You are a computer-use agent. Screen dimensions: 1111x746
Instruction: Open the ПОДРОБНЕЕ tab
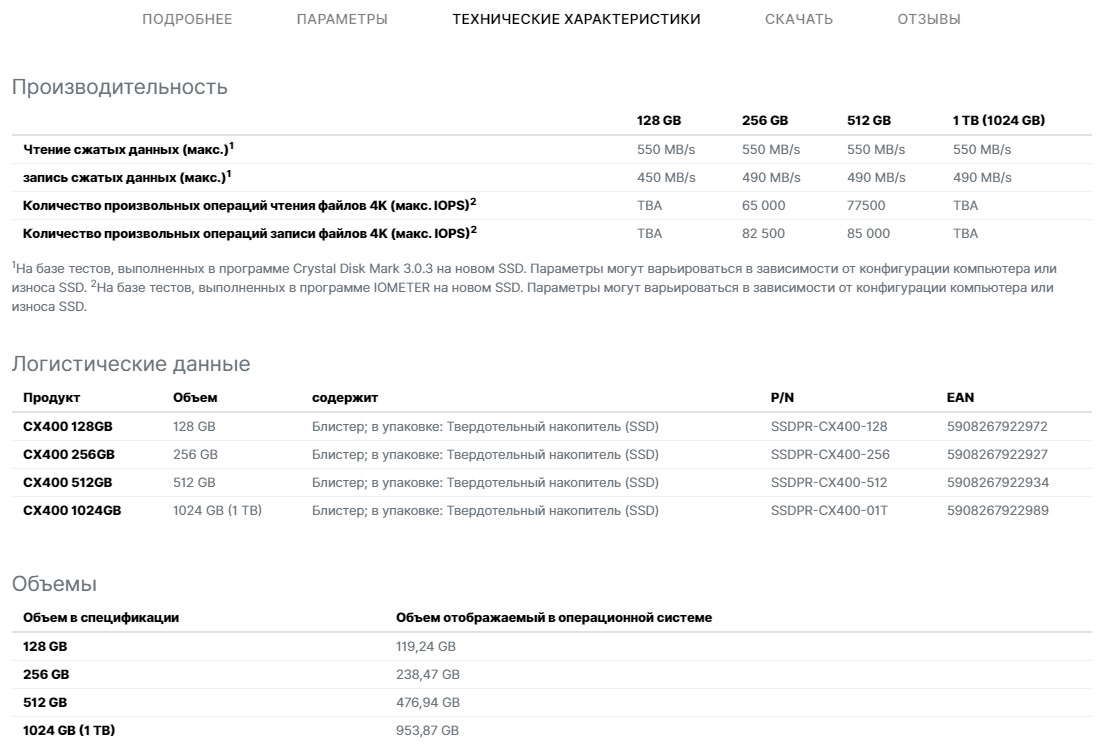[x=187, y=19]
